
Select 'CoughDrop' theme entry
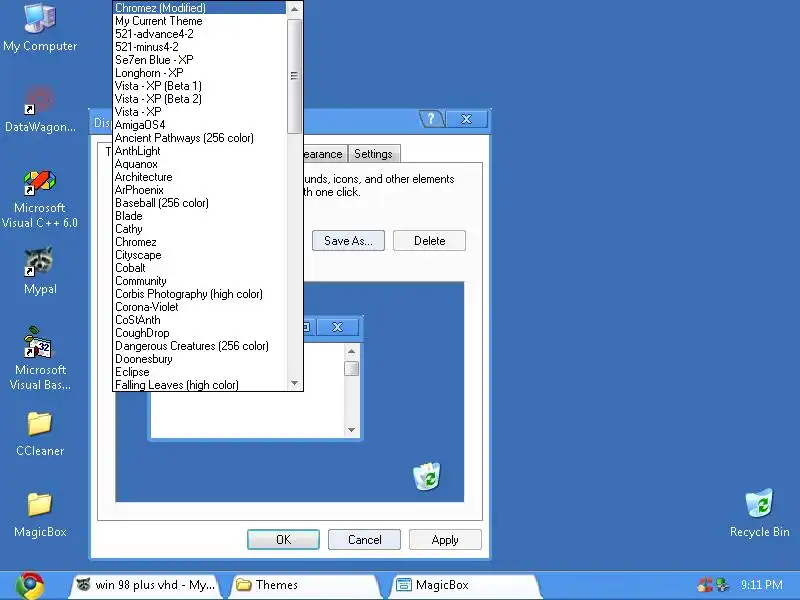pos(199,333)
